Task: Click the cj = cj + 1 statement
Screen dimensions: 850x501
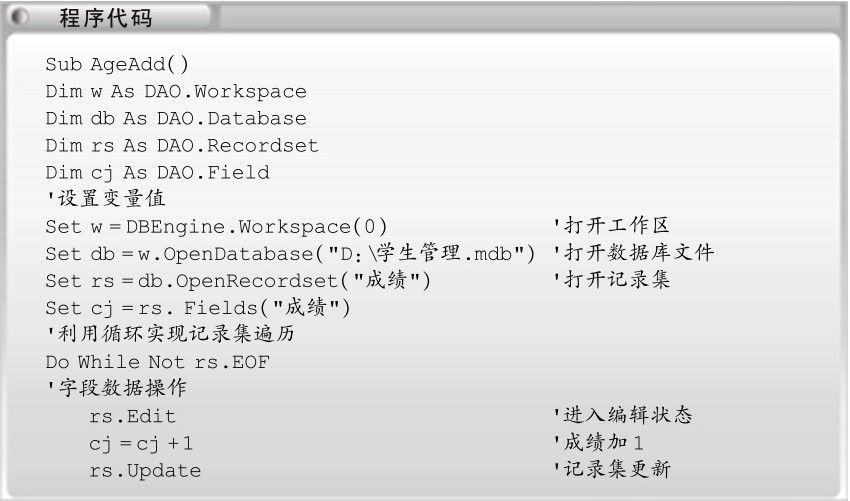Action: [x=141, y=444]
